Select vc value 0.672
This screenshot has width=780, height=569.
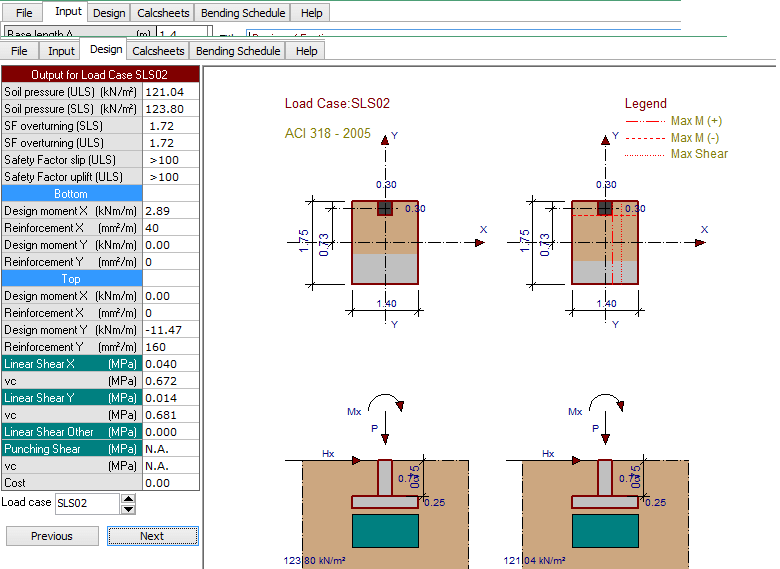coord(171,381)
